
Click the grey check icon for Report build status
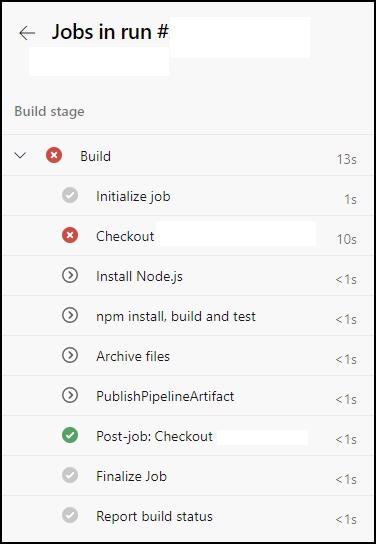click(x=70, y=515)
